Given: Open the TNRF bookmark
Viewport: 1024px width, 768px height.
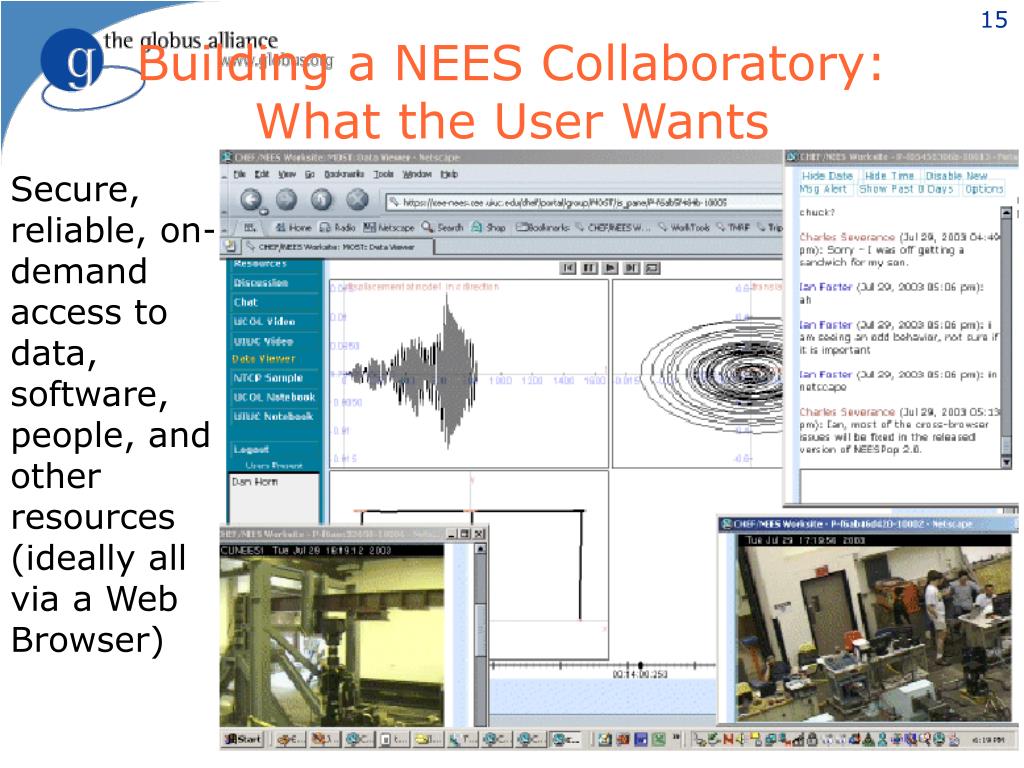Looking at the screenshot, I should [x=733, y=227].
